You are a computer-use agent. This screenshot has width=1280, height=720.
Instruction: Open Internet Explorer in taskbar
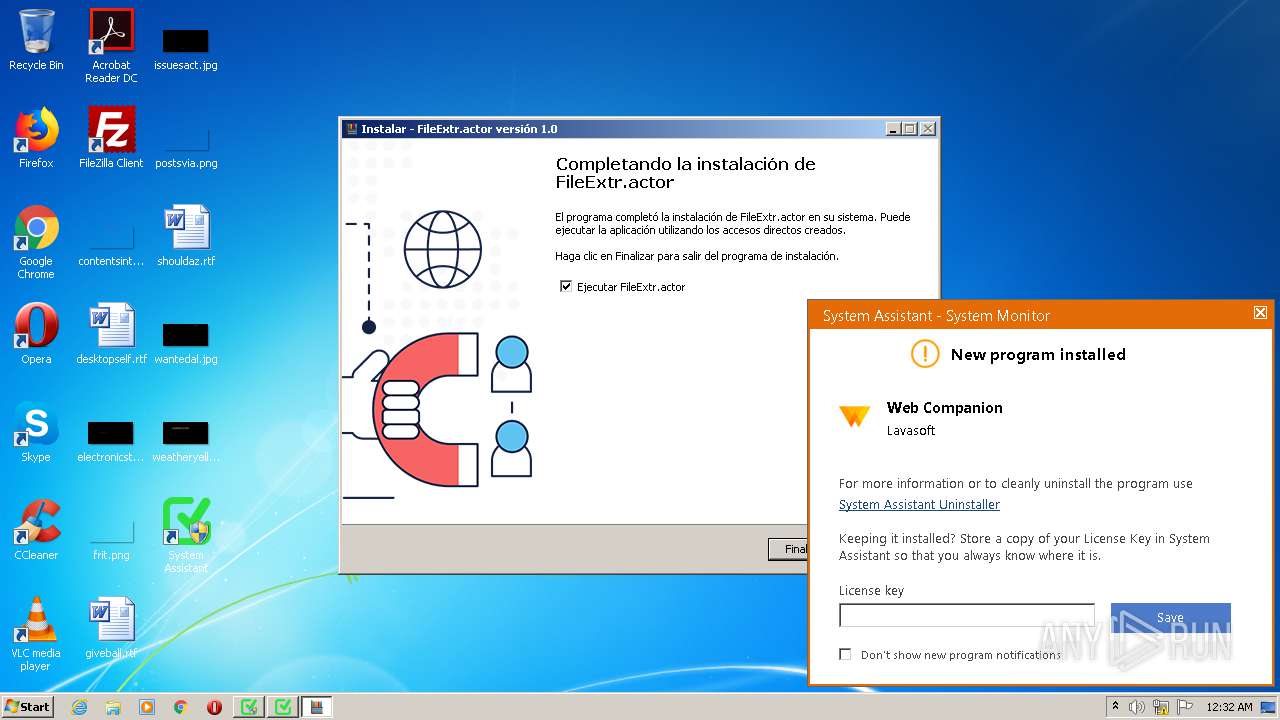(x=79, y=707)
